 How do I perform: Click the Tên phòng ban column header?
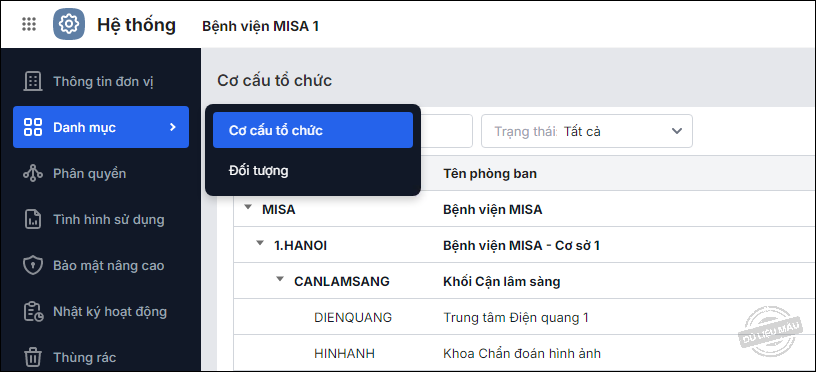pos(490,173)
